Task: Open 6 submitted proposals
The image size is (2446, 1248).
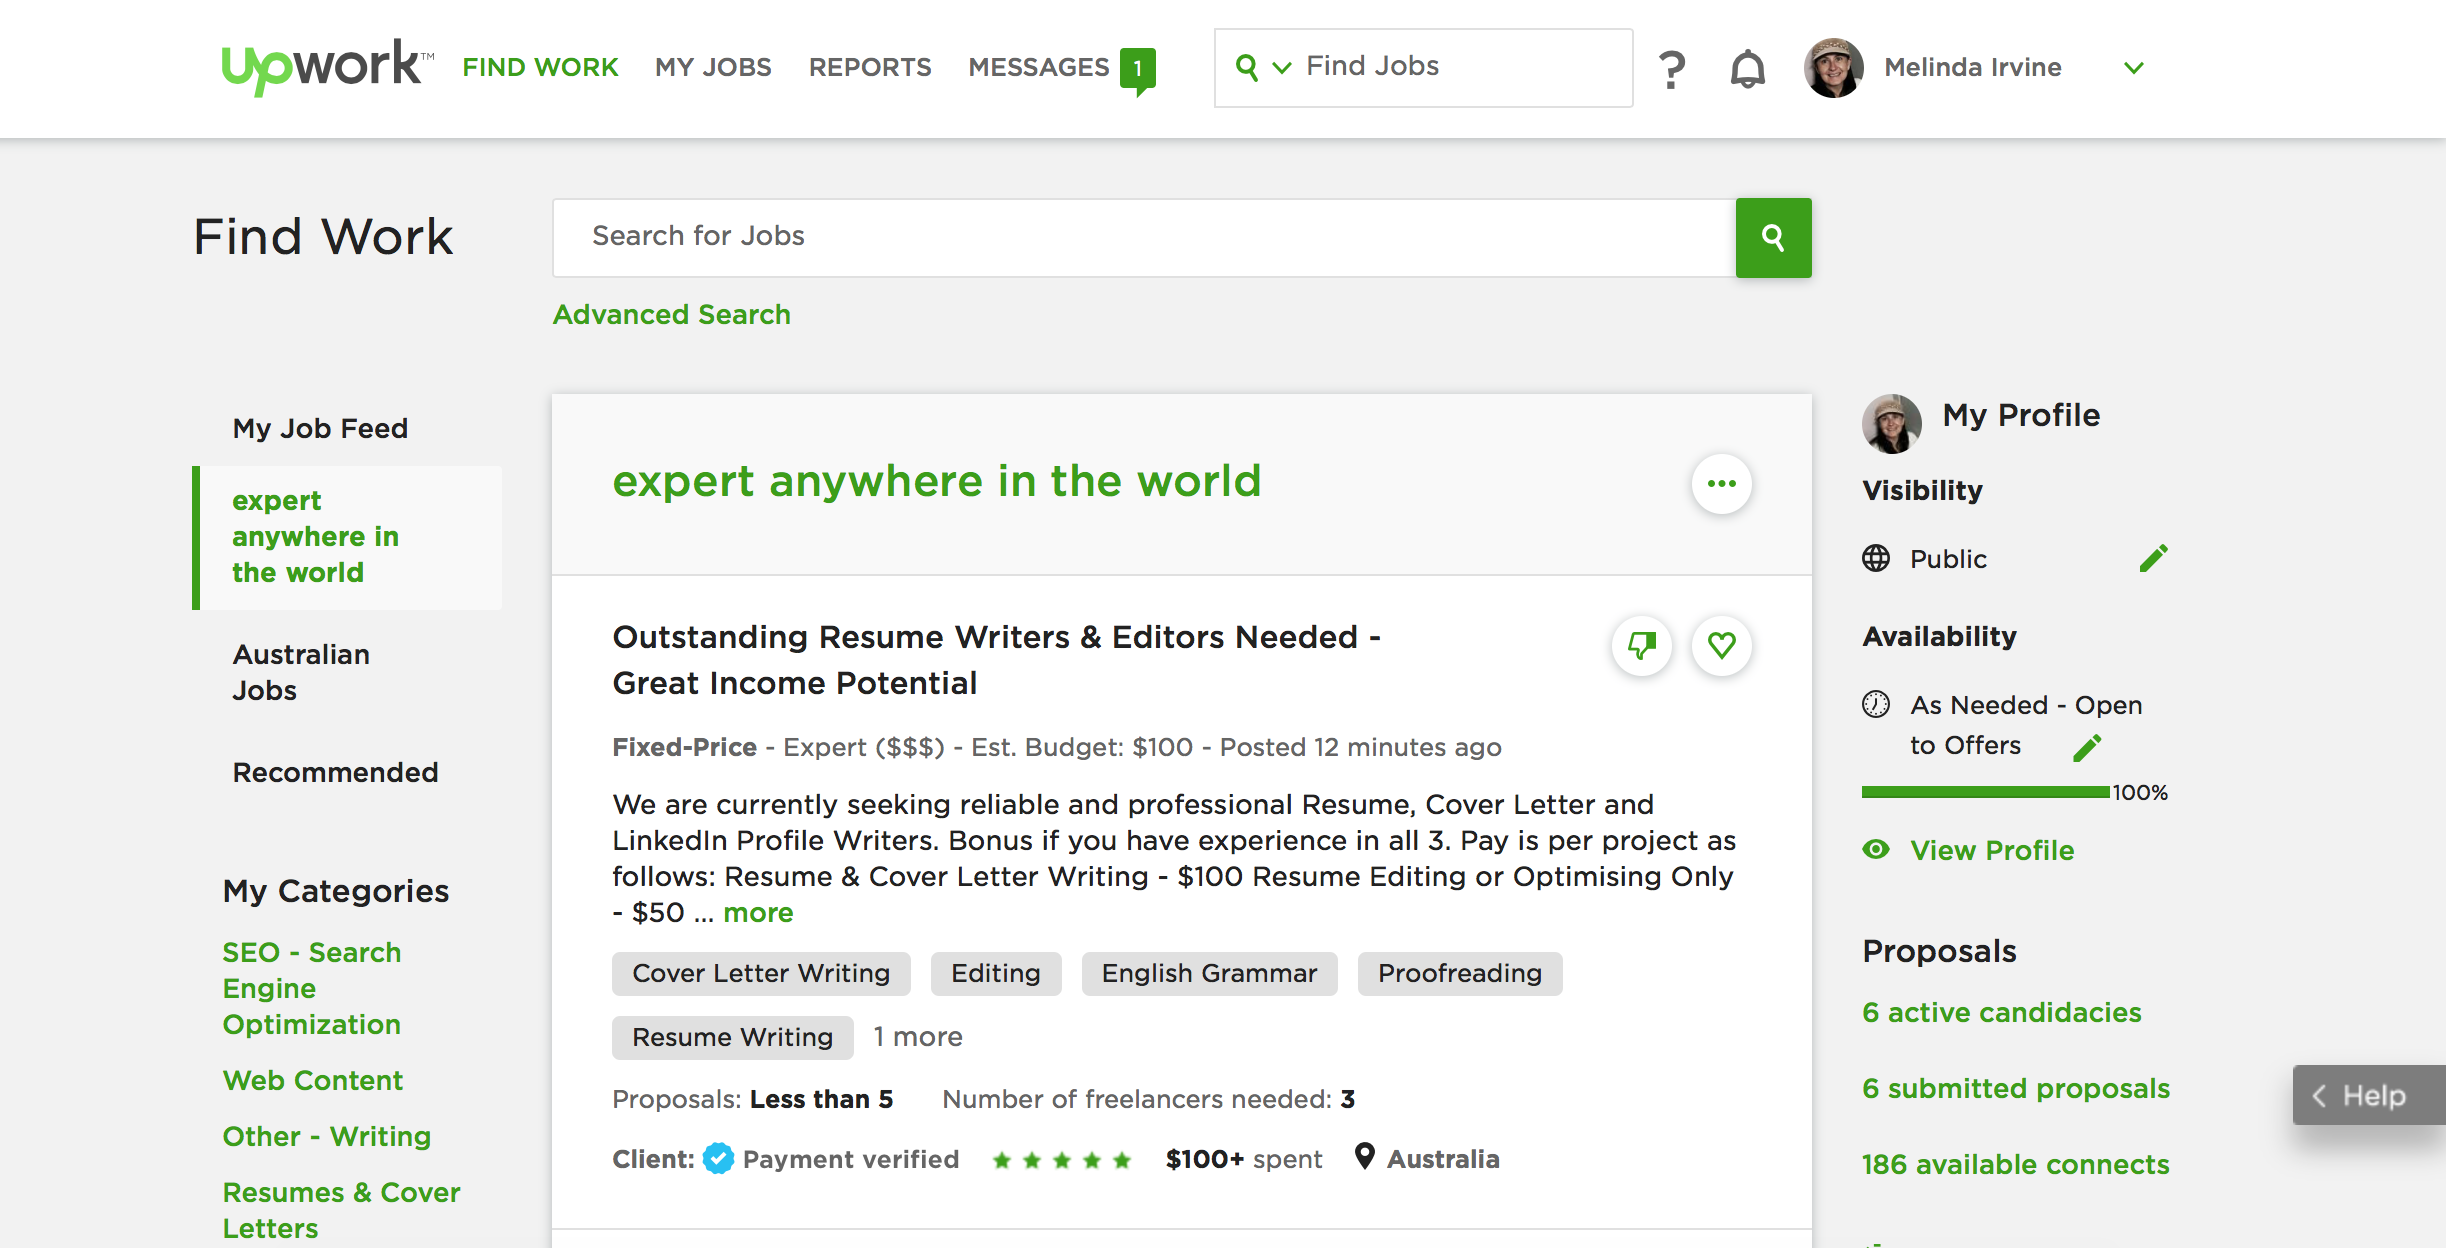Action: (2016, 1088)
